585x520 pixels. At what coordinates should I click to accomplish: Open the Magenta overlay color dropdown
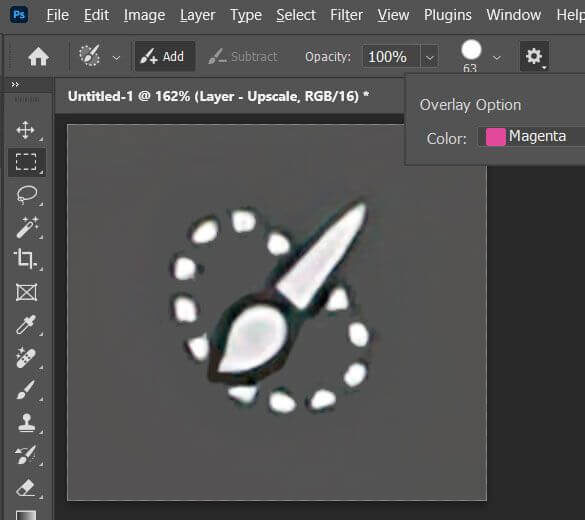coord(532,137)
